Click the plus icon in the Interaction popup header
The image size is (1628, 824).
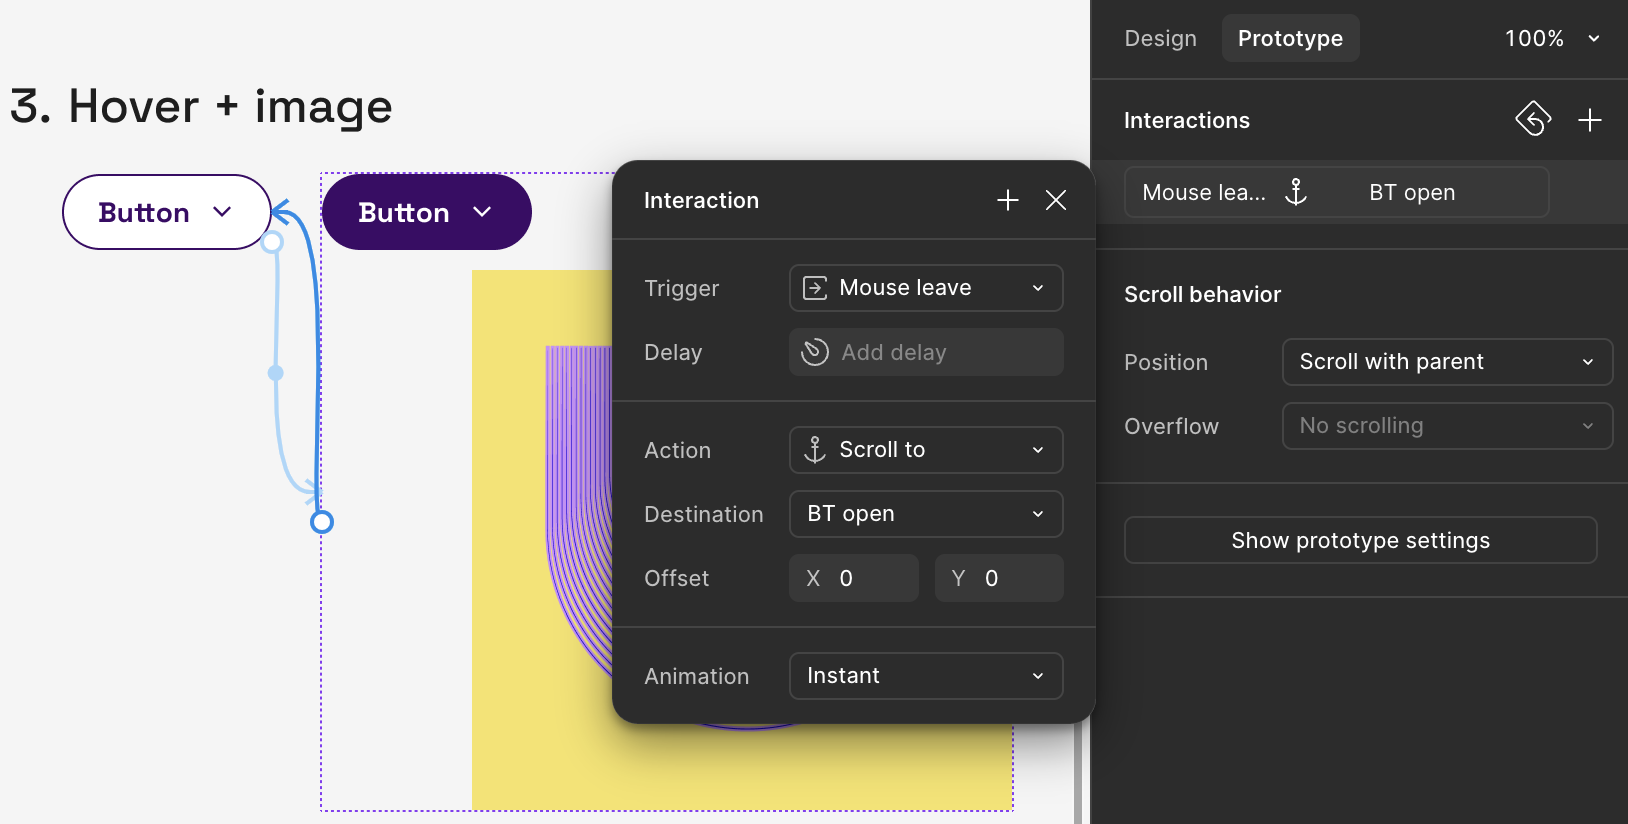coord(1007,200)
